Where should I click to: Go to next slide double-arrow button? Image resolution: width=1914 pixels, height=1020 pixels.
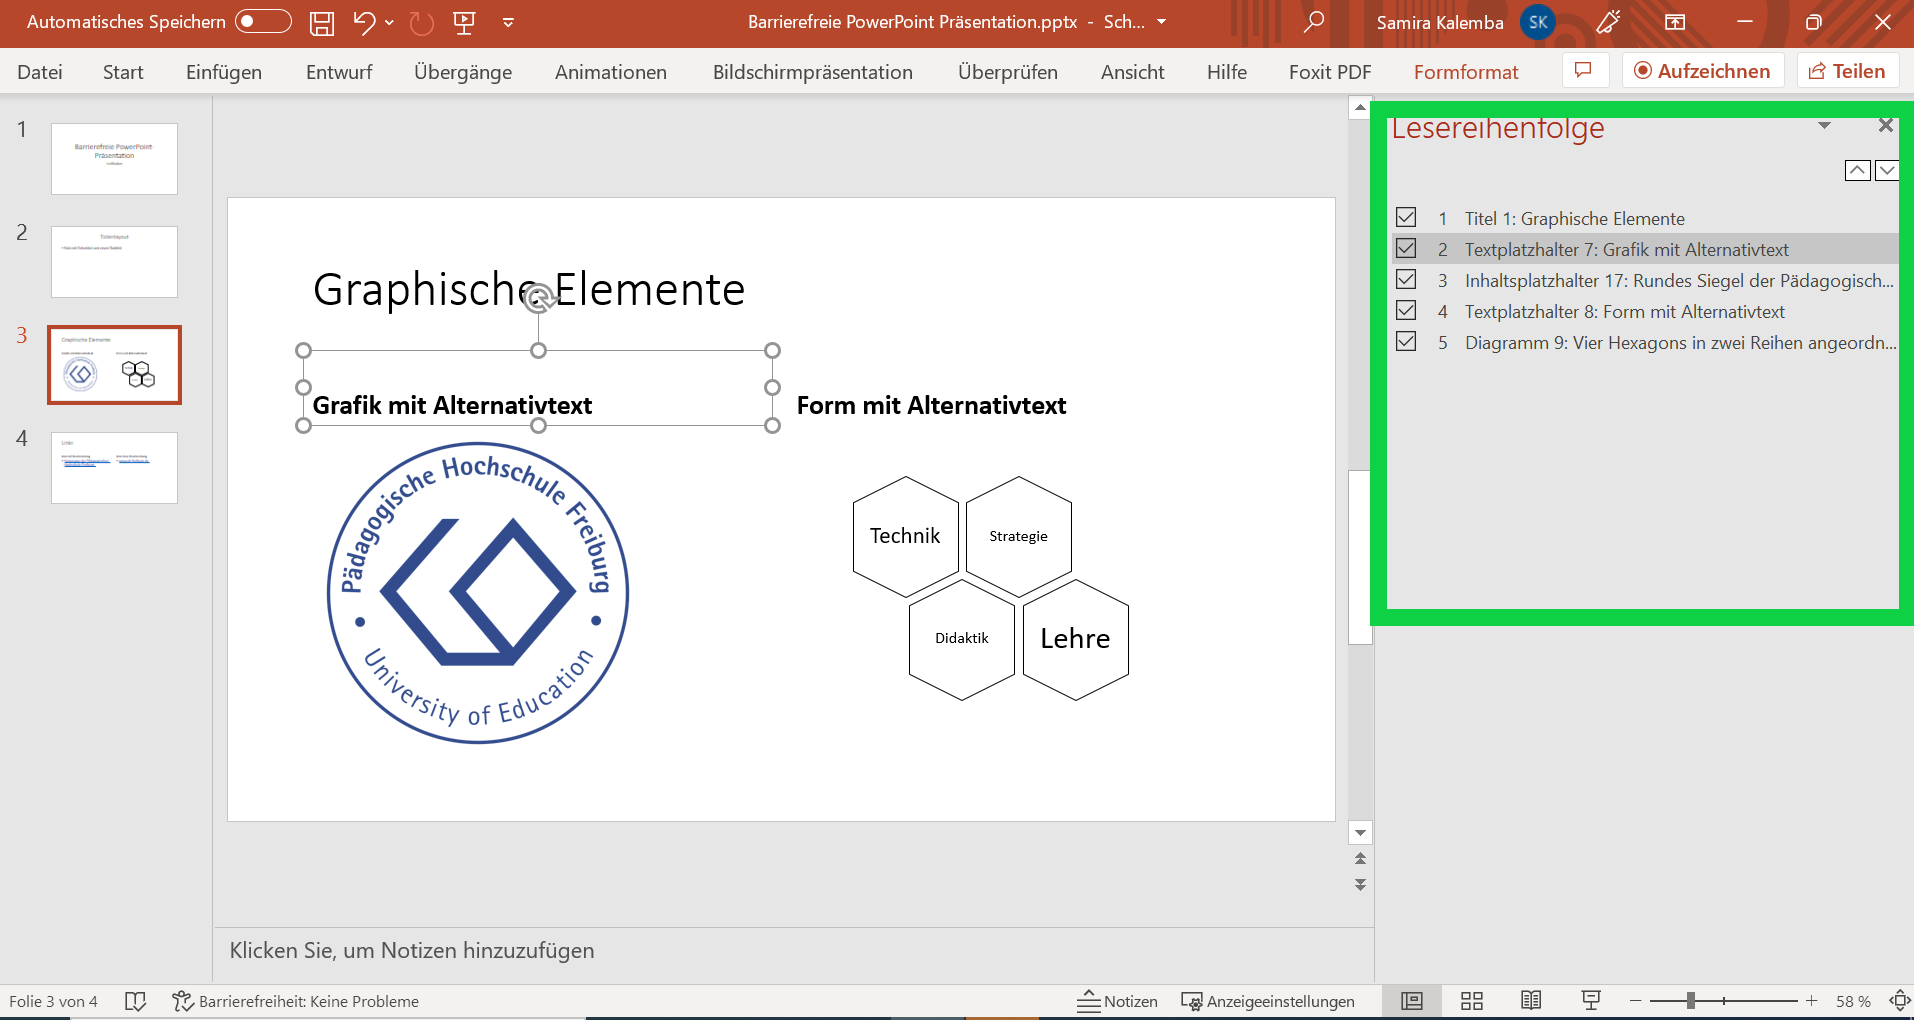click(1360, 885)
